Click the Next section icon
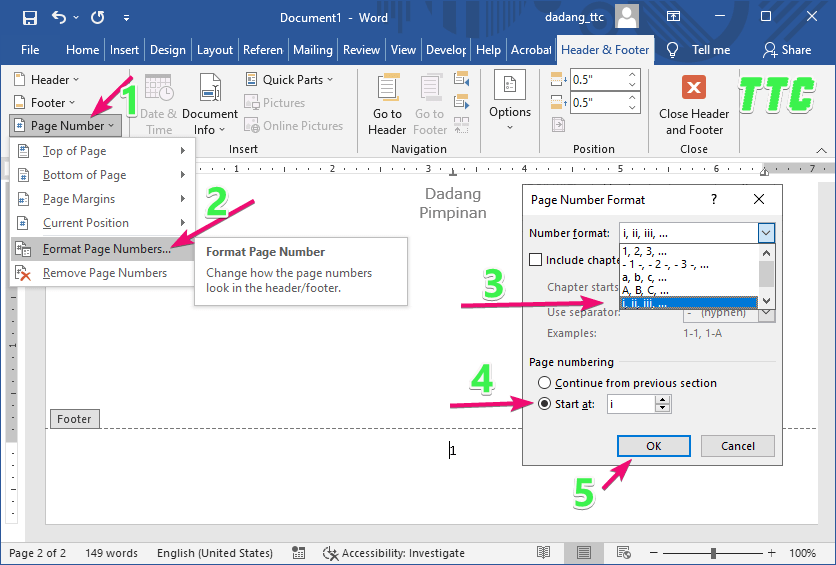The image size is (836, 565). (x=461, y=101)
